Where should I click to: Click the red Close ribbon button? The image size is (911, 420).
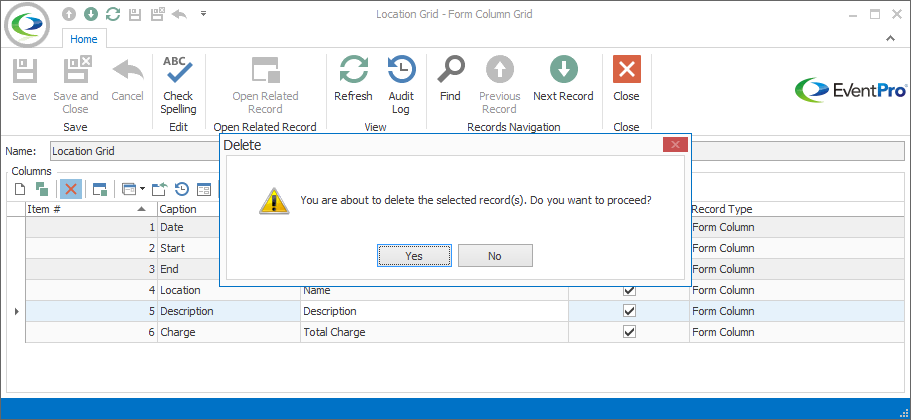pyautogui.click(x=626, y=80)
